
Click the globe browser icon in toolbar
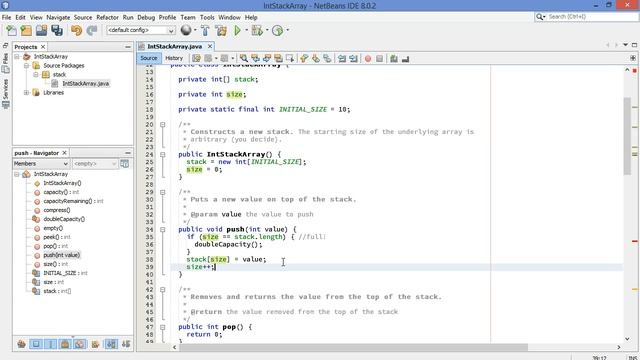[186, 30]
